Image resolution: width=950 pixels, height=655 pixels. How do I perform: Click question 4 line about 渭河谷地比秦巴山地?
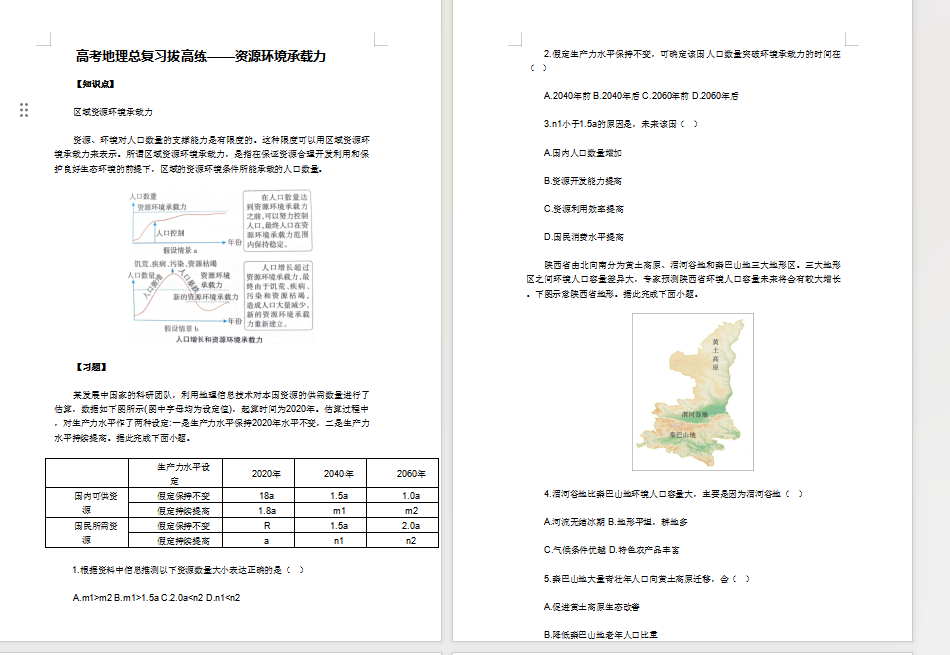pyautogui.click(x=673, y=494)
